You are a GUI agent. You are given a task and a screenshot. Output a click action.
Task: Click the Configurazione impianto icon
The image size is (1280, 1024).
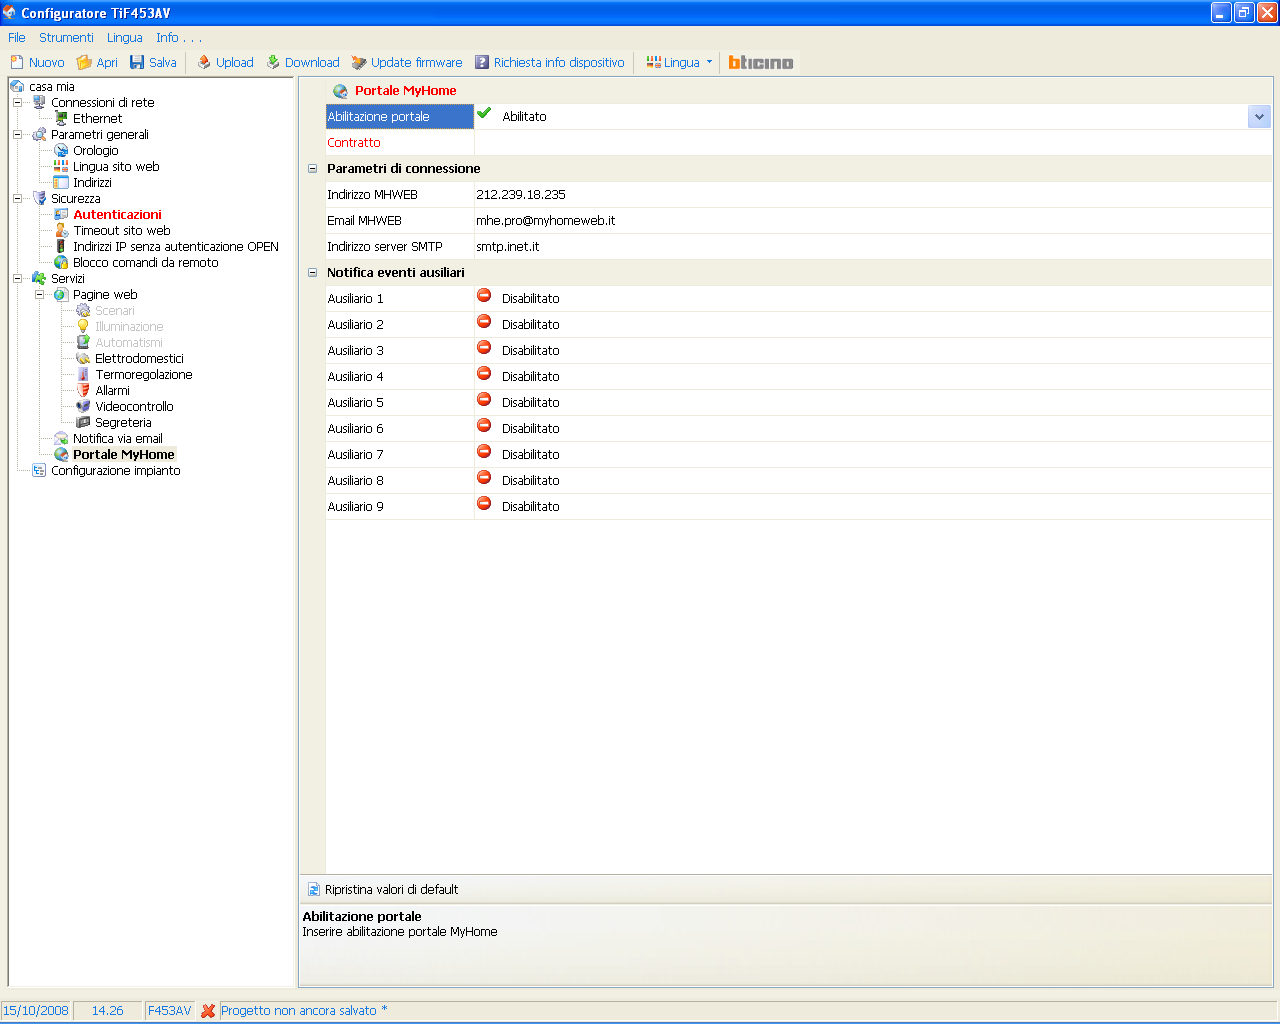pyautogui.click(x=39, y=470)
